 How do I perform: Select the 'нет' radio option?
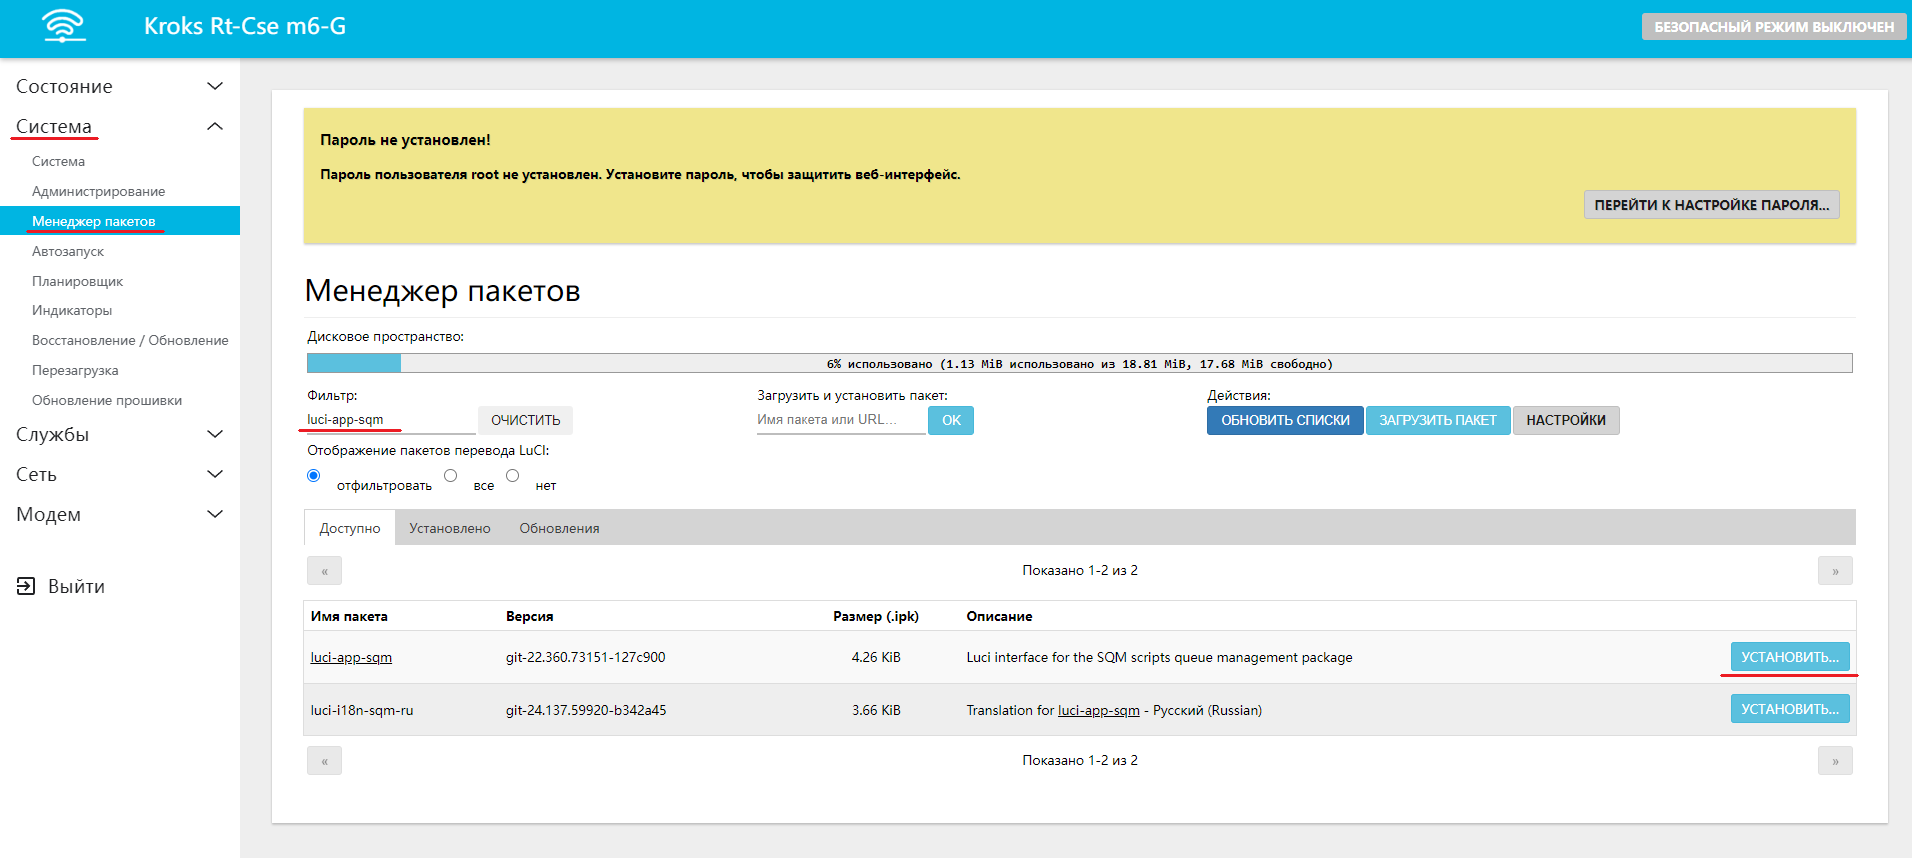(x=513, y=476)
